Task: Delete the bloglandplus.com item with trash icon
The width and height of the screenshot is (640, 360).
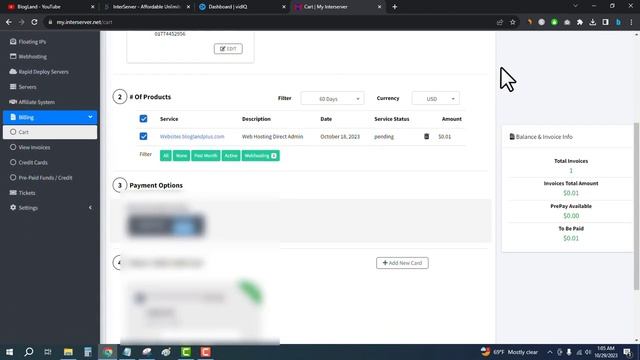Action: coord(427,136)
